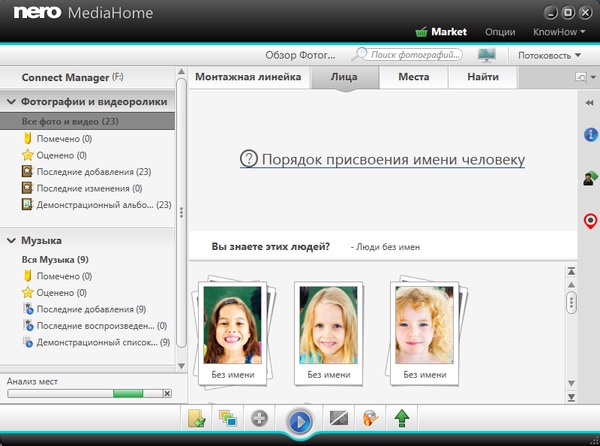Click the monitor device icon in top bar
600x446 pixels.
tap(487, 55)
